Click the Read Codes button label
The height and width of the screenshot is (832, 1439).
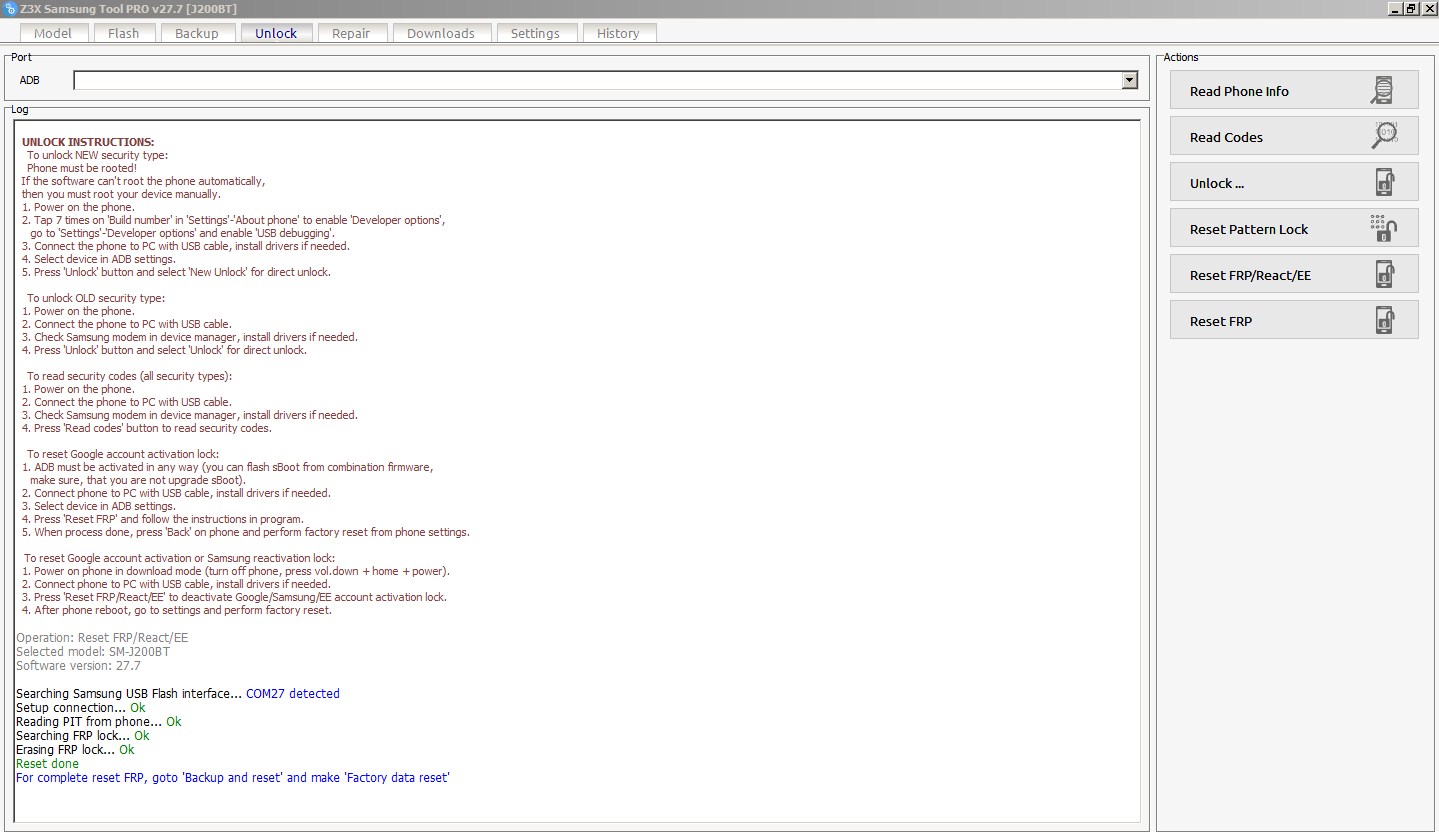[1226, 137]
